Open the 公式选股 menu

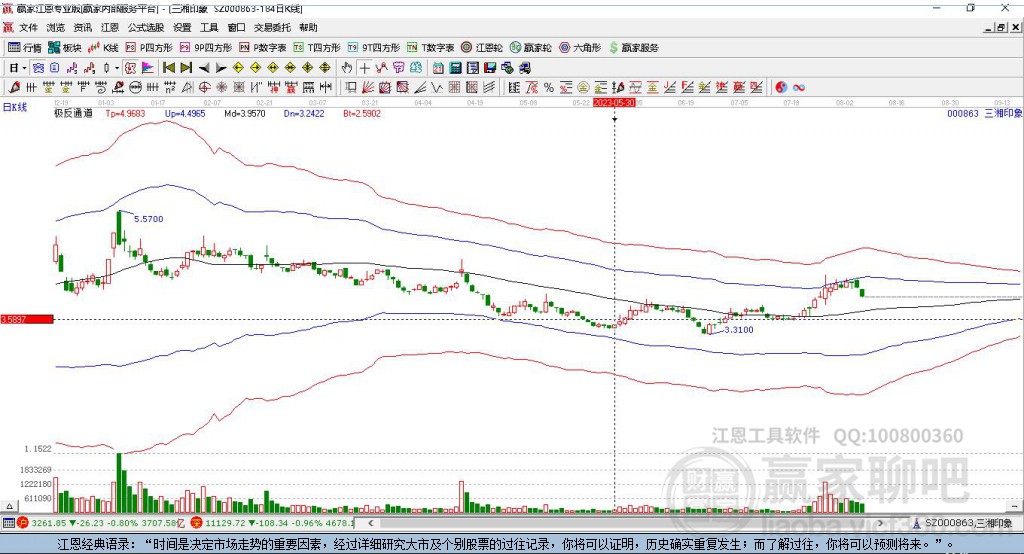pos(146,27)
